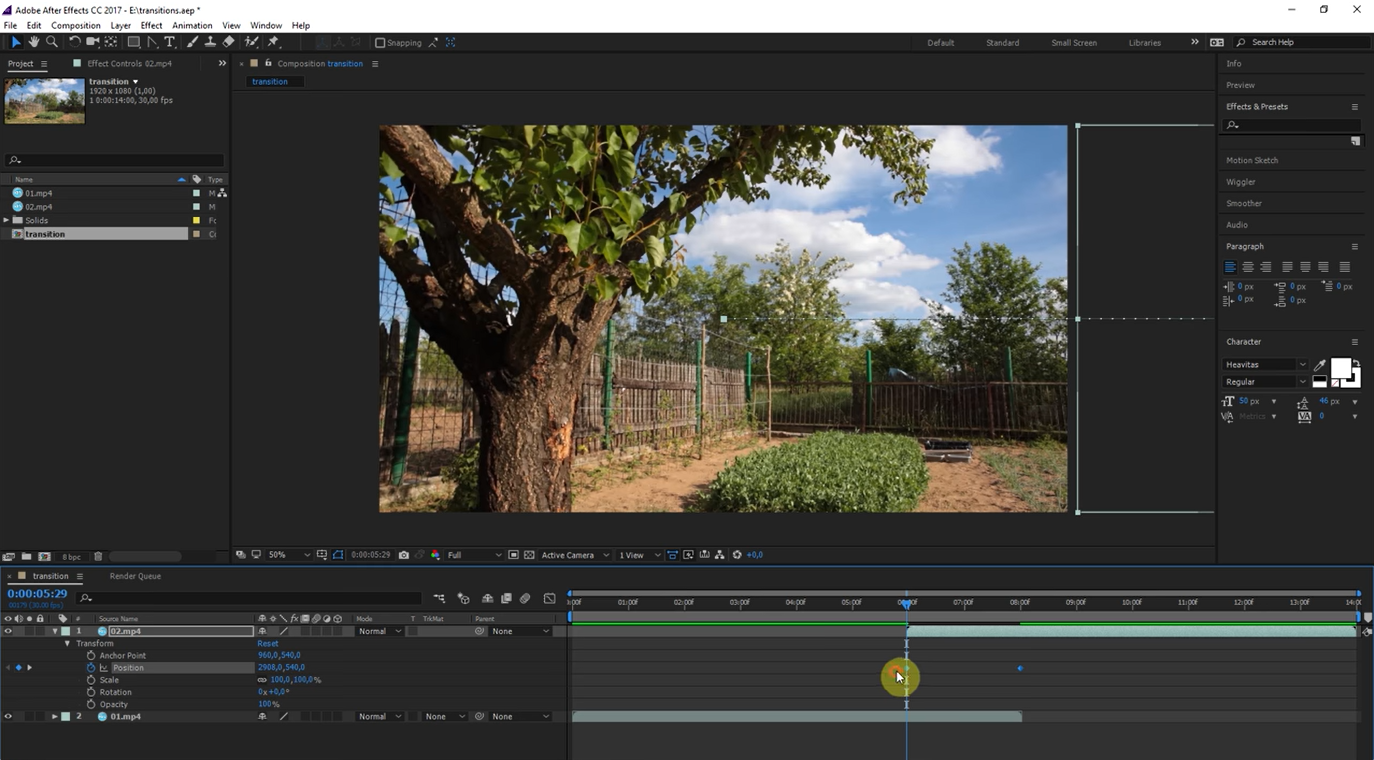Pick the Rectangle shape tool
The height and width of the screenshot is (760, 1374).
[132, 42]
